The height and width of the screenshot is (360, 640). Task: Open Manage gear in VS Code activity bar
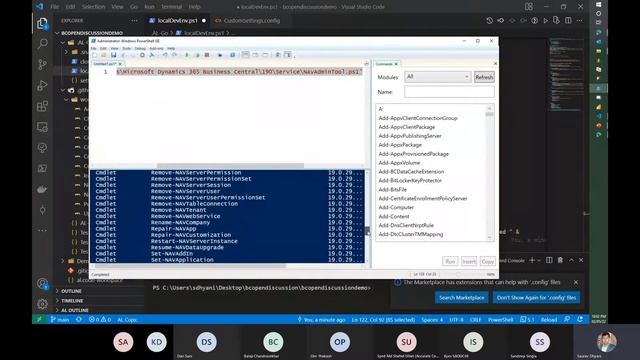pos(42,304)
